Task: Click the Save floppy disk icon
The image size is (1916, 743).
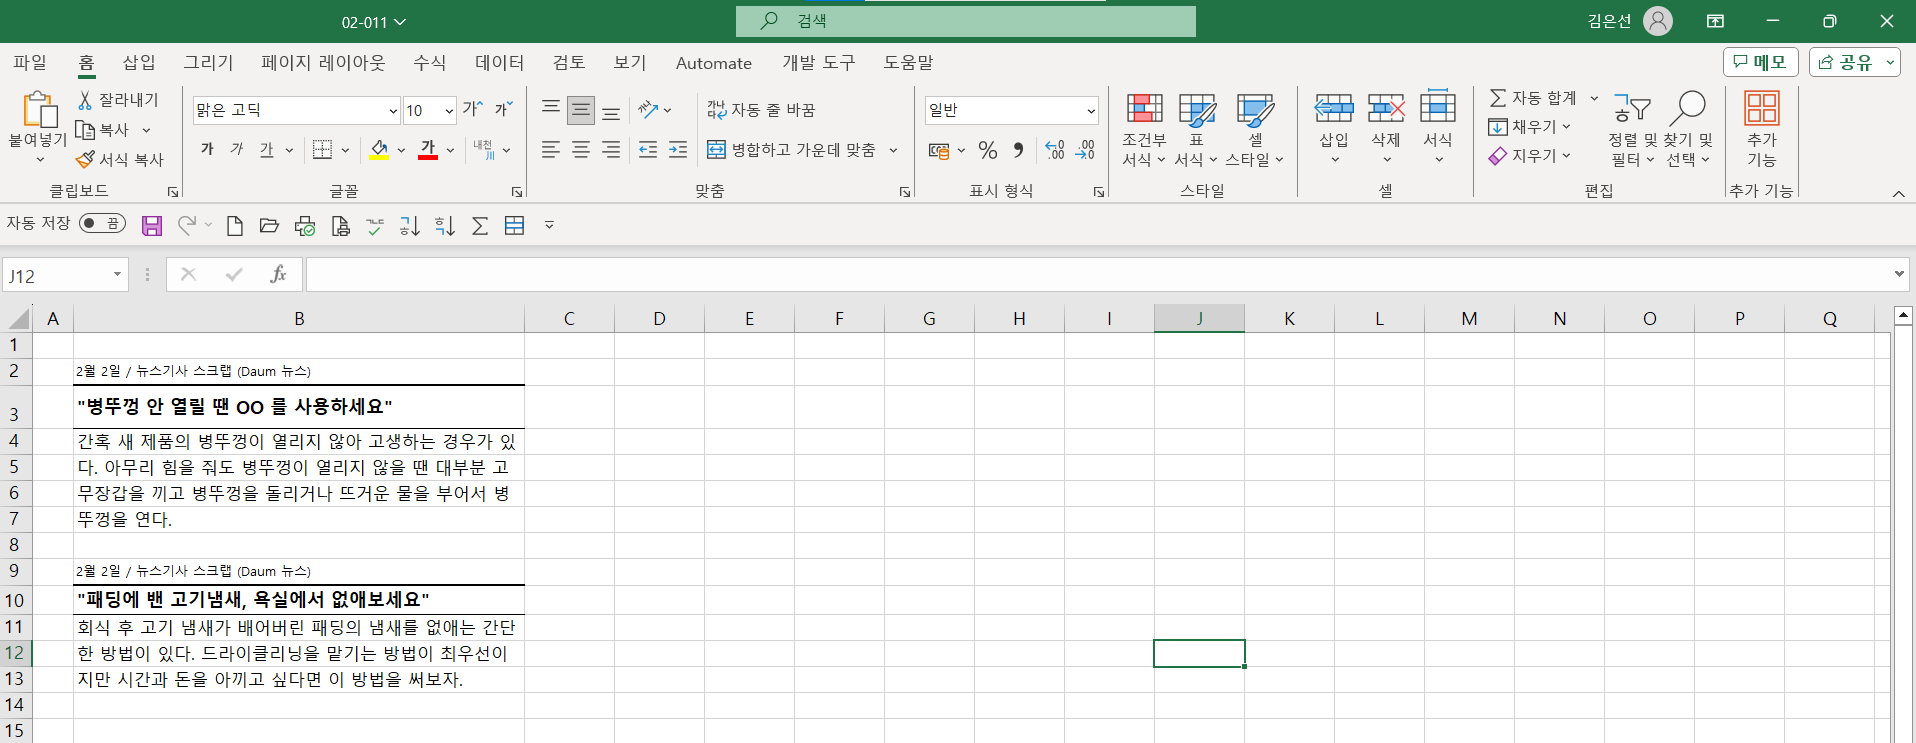Action: (152, 226)
